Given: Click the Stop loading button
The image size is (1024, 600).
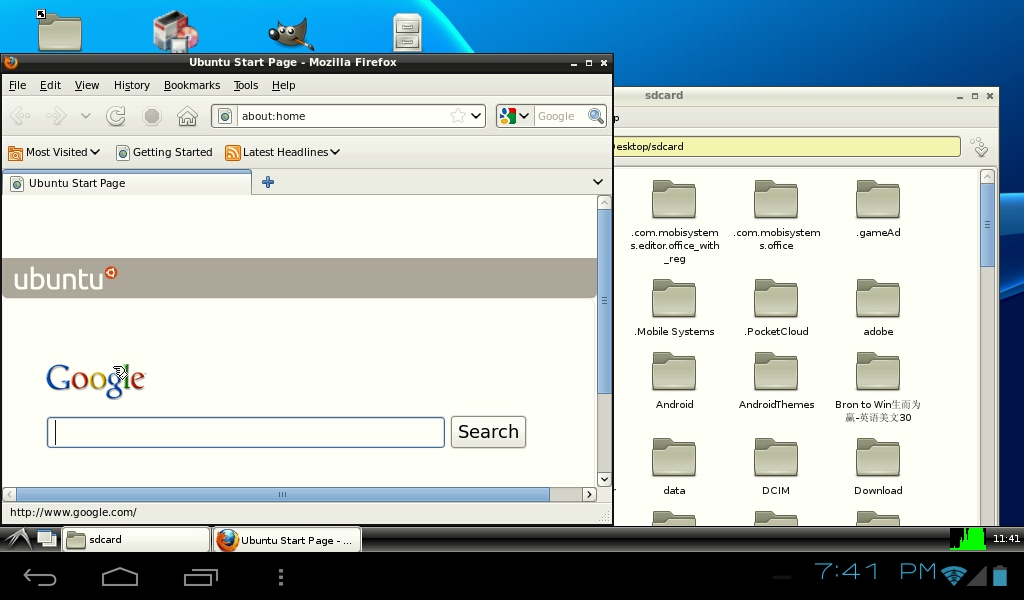Looking at the screenshot, I should click(x=152, y=116).
